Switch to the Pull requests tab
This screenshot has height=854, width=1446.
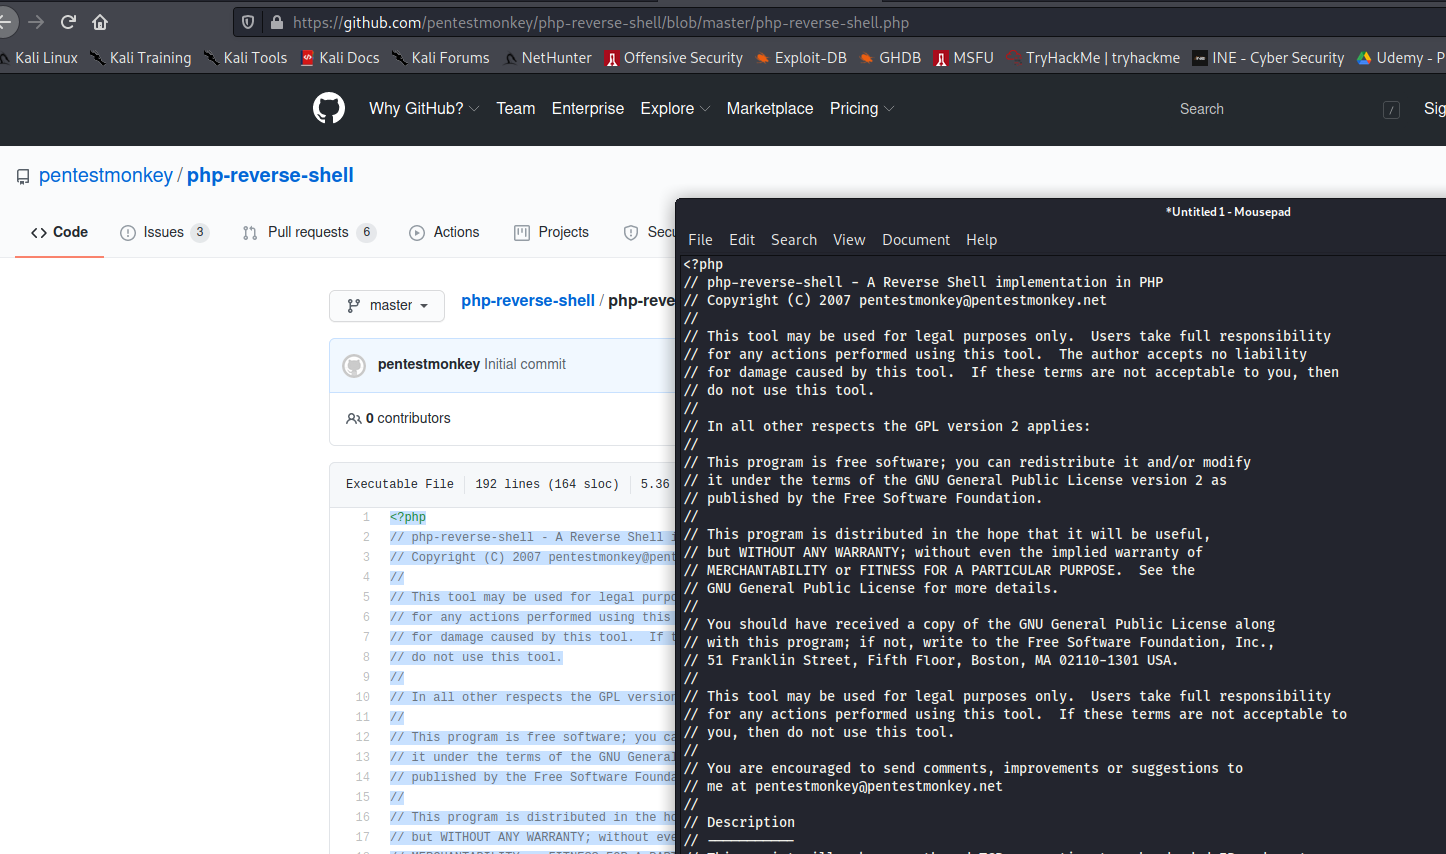click(309, 232)
